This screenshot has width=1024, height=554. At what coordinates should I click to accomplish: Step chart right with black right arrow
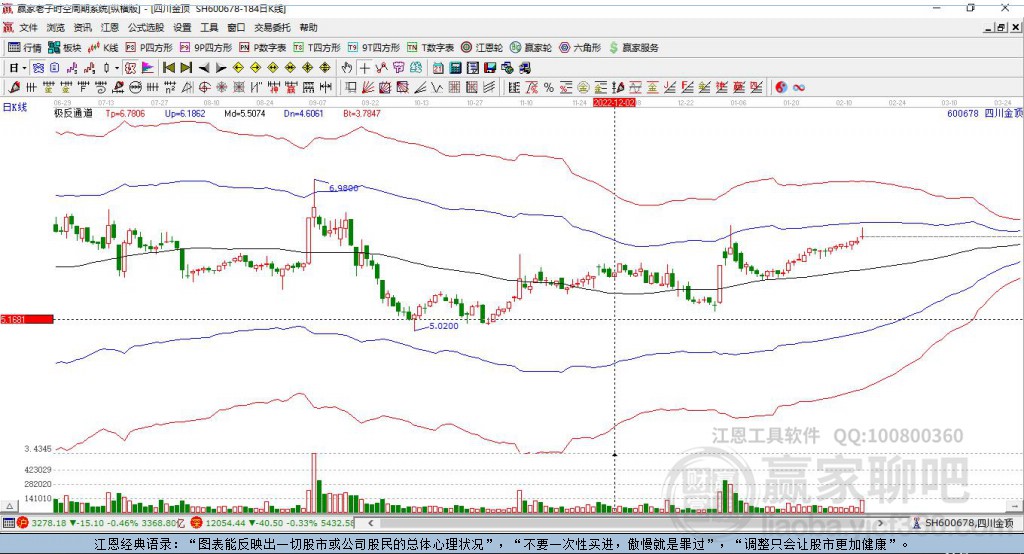(221, 68)
